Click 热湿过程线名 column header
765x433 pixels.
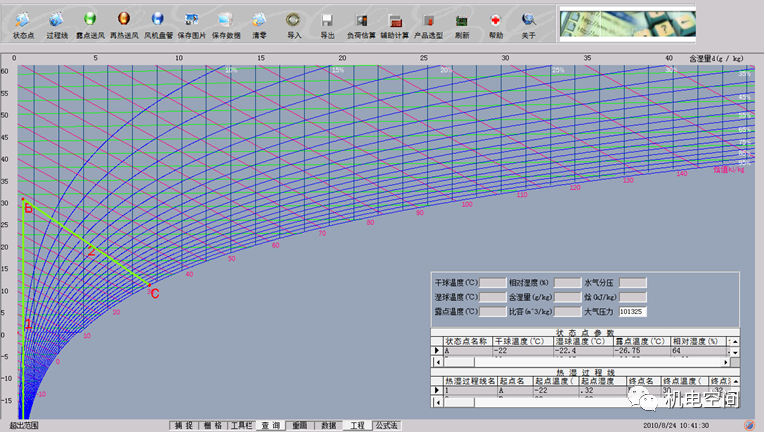(x=470, y=381)
